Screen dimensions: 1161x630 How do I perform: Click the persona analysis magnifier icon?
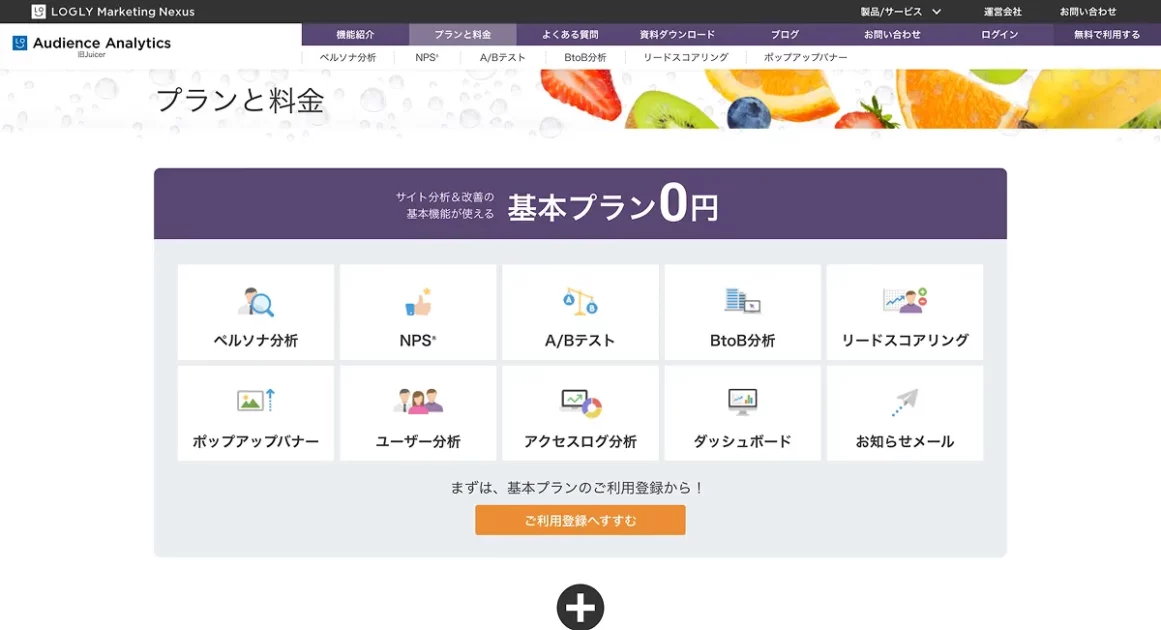256,301
